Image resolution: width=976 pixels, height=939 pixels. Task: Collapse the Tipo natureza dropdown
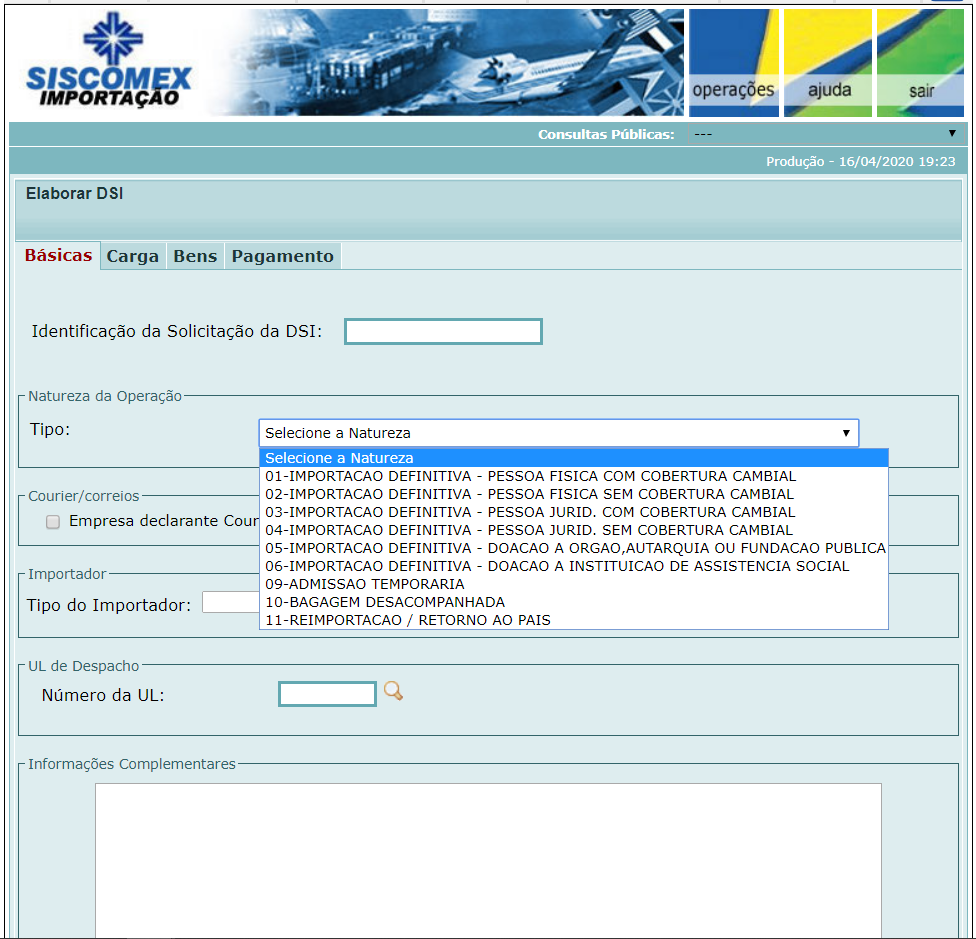(x=558, y=433)
